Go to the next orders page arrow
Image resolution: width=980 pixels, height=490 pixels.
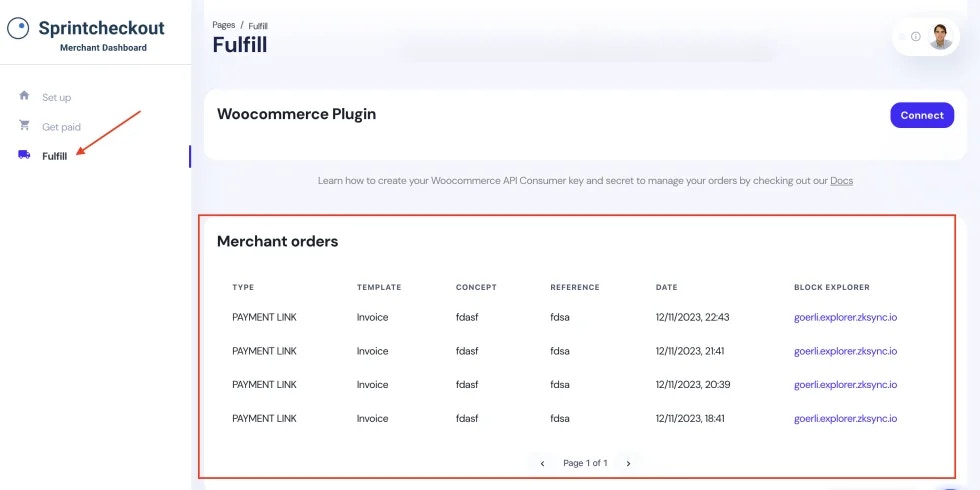[628, 463]
